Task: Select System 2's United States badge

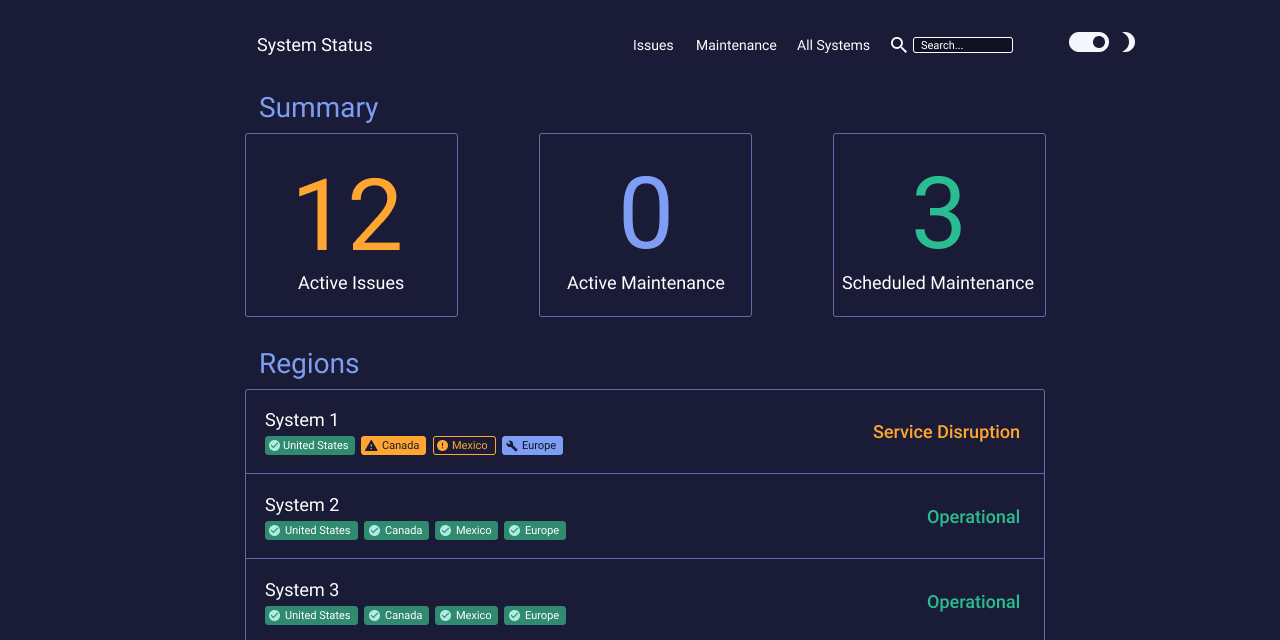Action: click(x=311, y=530)
